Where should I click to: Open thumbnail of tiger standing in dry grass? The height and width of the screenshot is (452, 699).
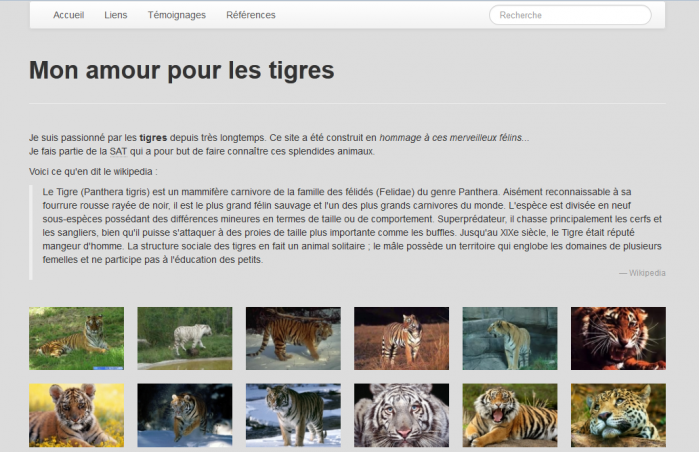402,338
